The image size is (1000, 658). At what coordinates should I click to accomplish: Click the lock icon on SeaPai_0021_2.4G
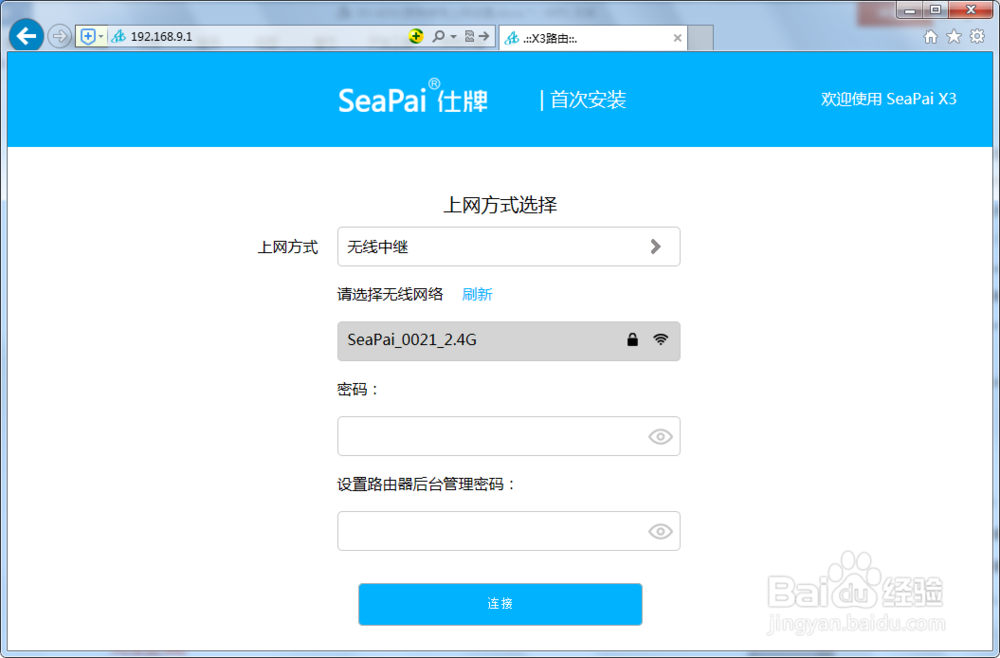point(632,339)
